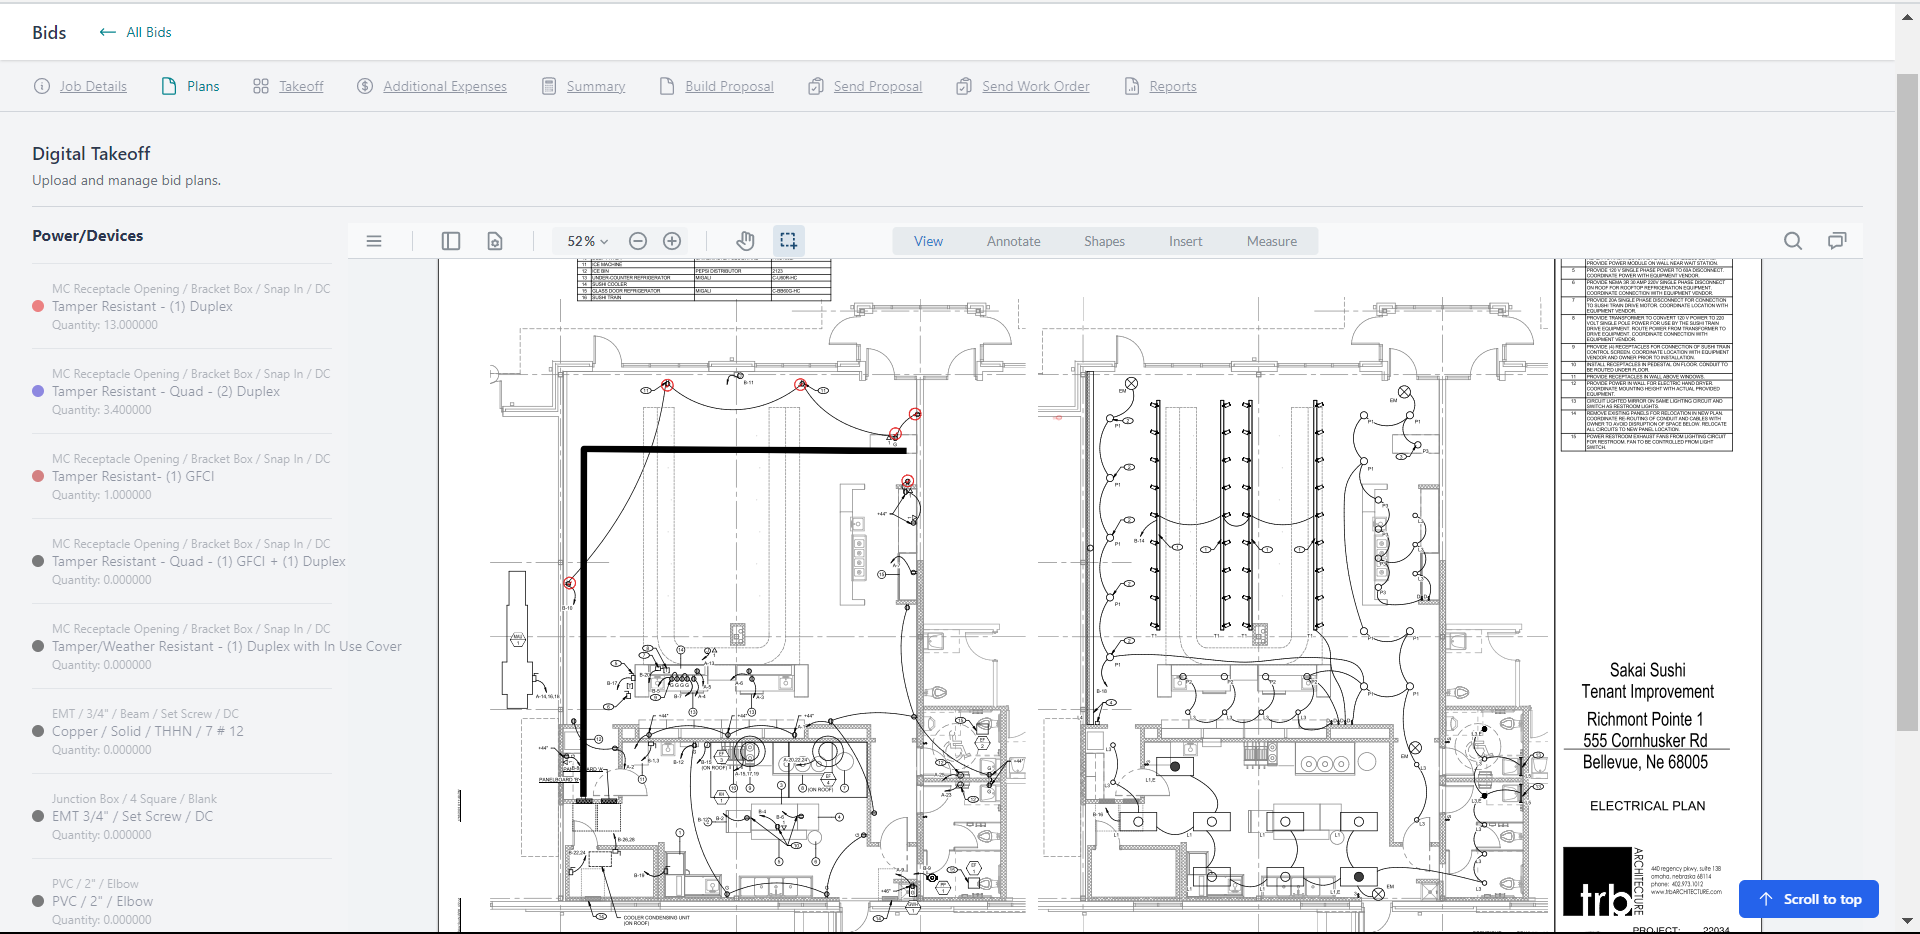Click the purple swatch on Quad Duplex item
This screenshot has height=934, width=1920.
pyautogui.click(x=37, y=391)
